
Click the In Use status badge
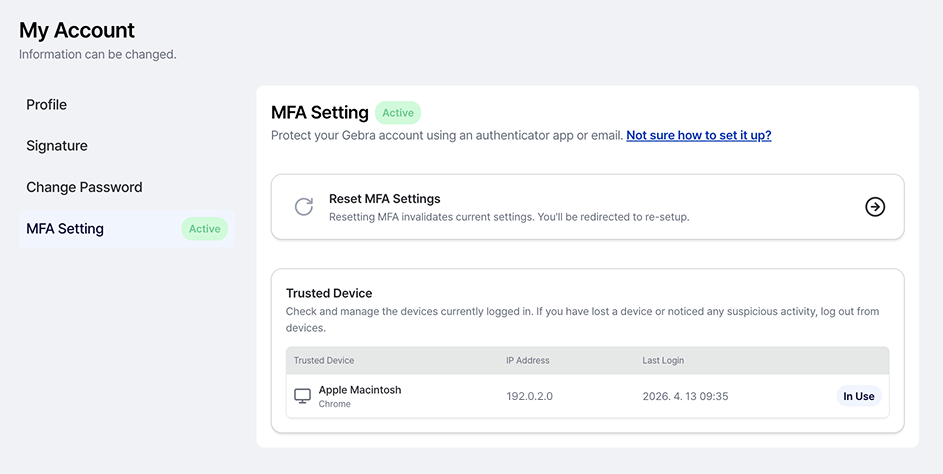click(x=858, y=396)
